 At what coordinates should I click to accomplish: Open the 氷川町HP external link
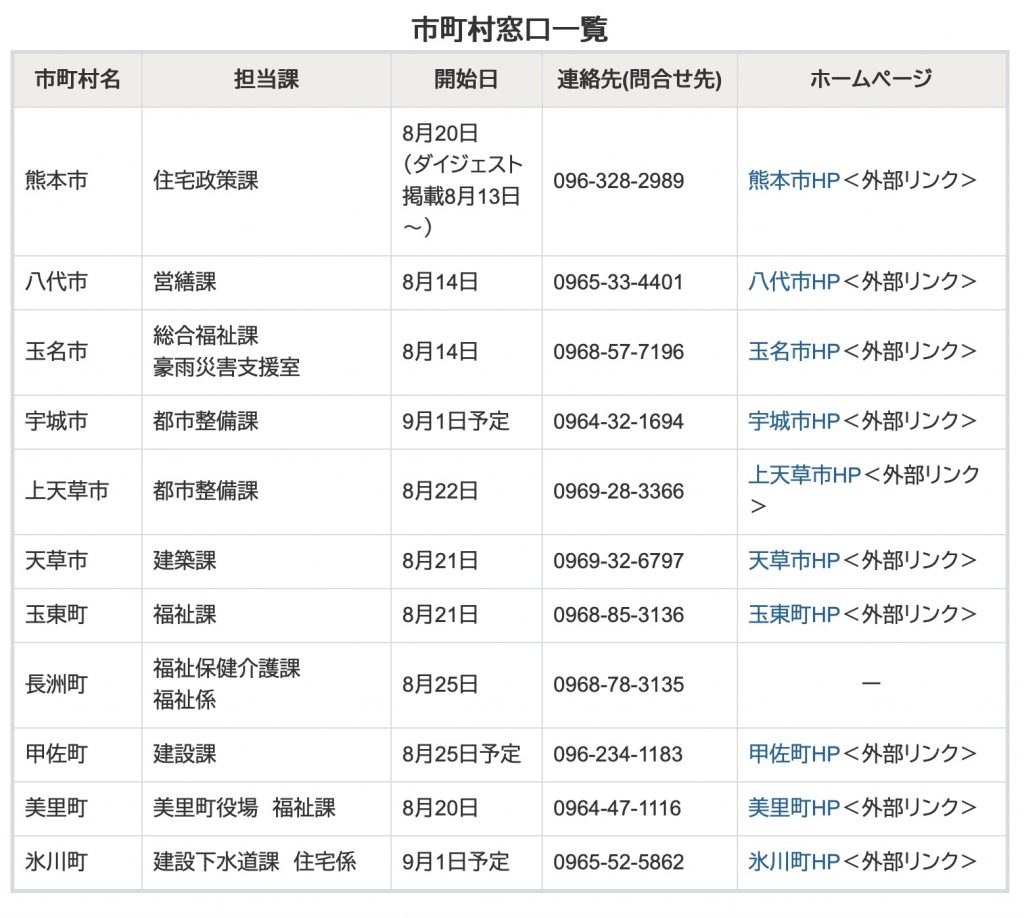point(793,863)
